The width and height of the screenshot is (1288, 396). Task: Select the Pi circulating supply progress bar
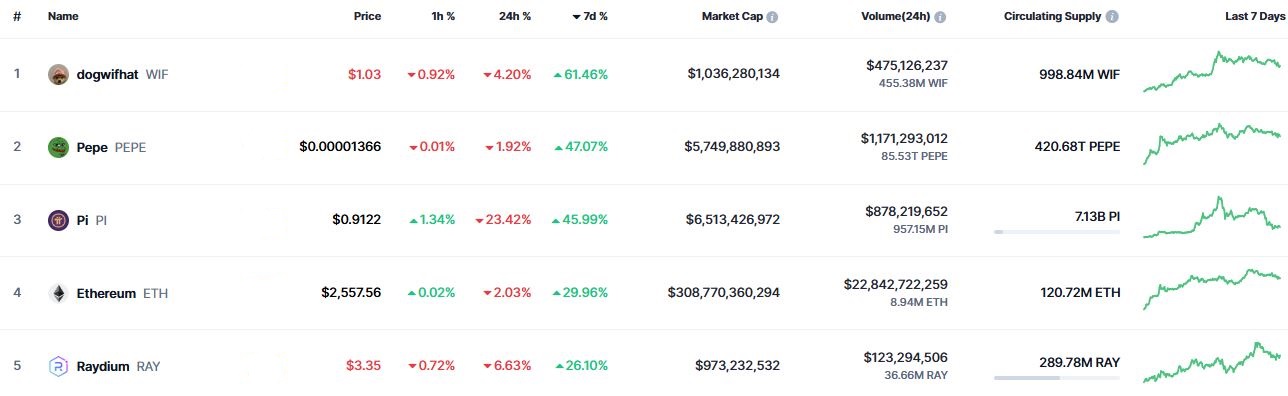[x=1057, y=232]
